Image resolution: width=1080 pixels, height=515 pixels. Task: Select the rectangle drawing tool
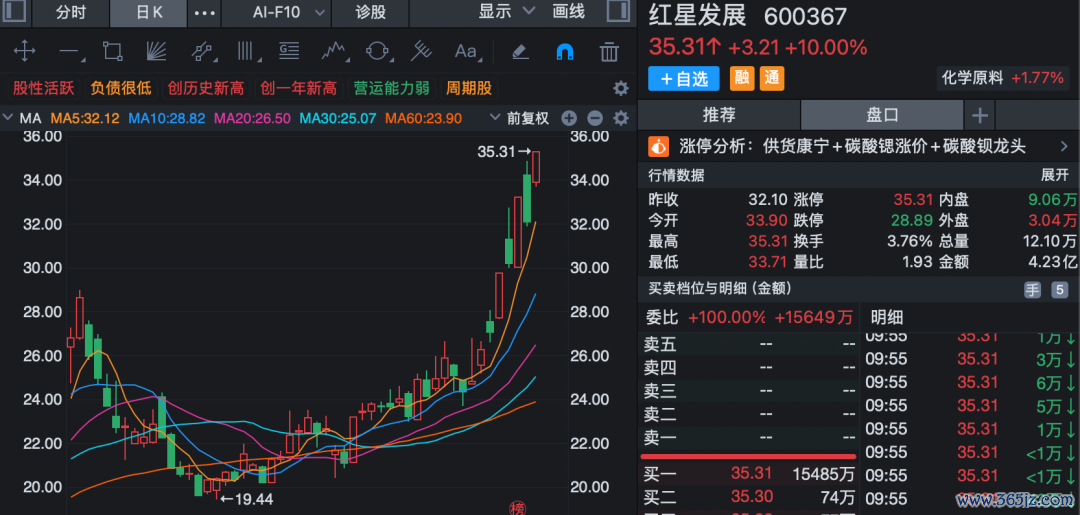[x=112, y=52]
